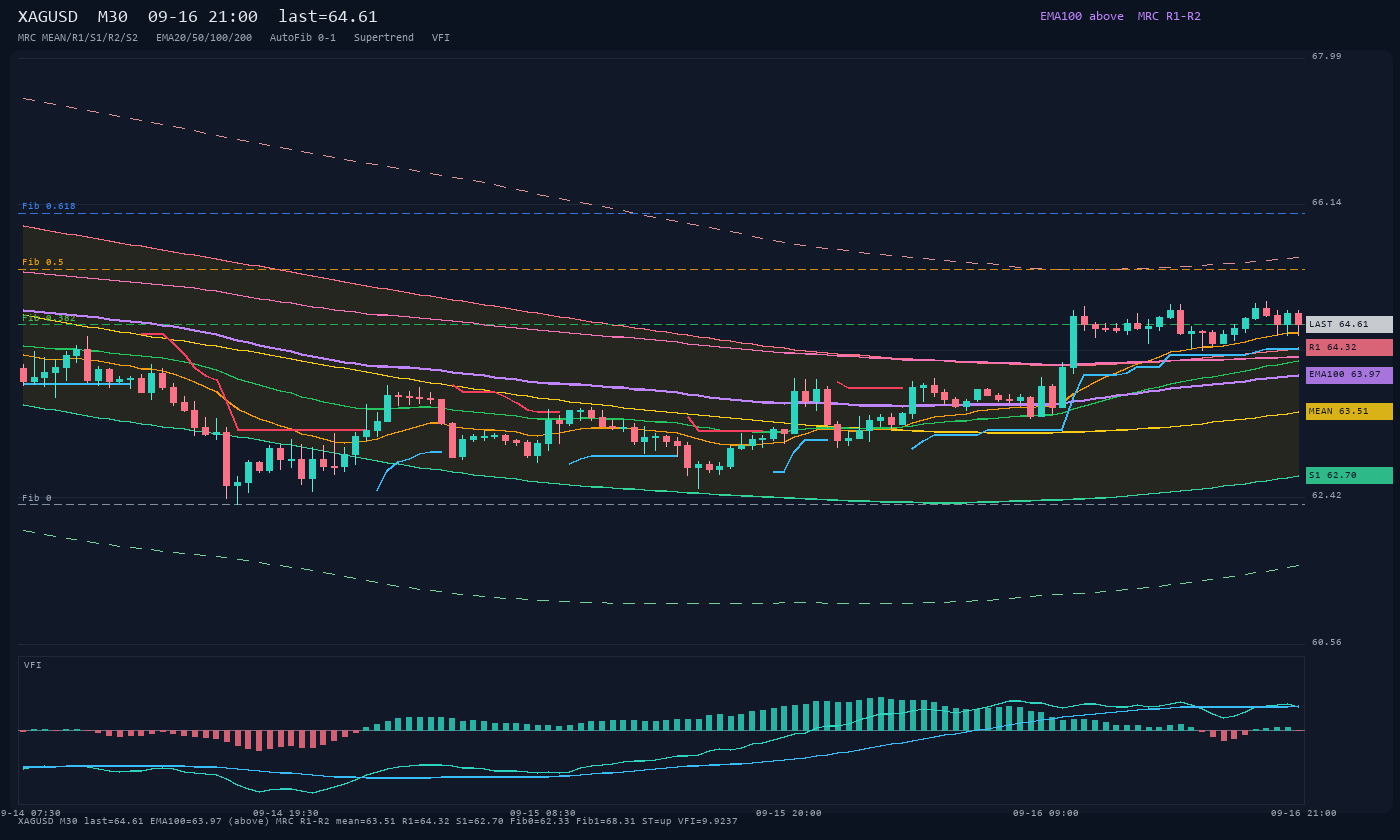The width and height of the screenshot is (1400, 840).
Task: Click the VFI title inside the lower panel
Action: (33, 665)
